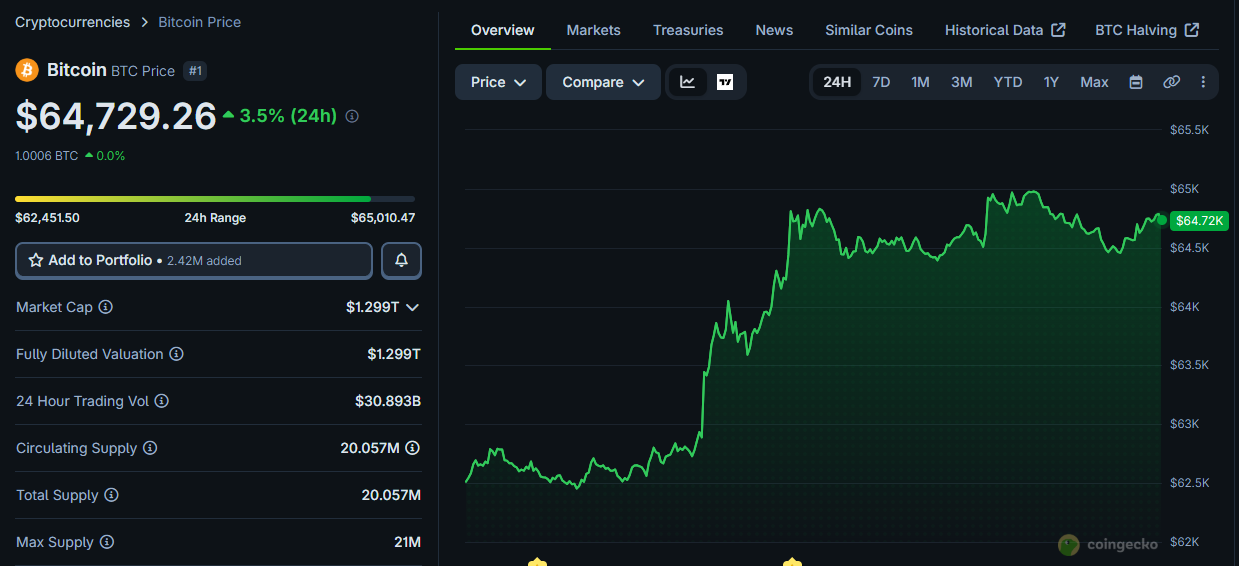Click the Bitcoin Price breadcrumb
This screenshot has width=1239, height=566.
pyautogui.click(x=199, y=22)
